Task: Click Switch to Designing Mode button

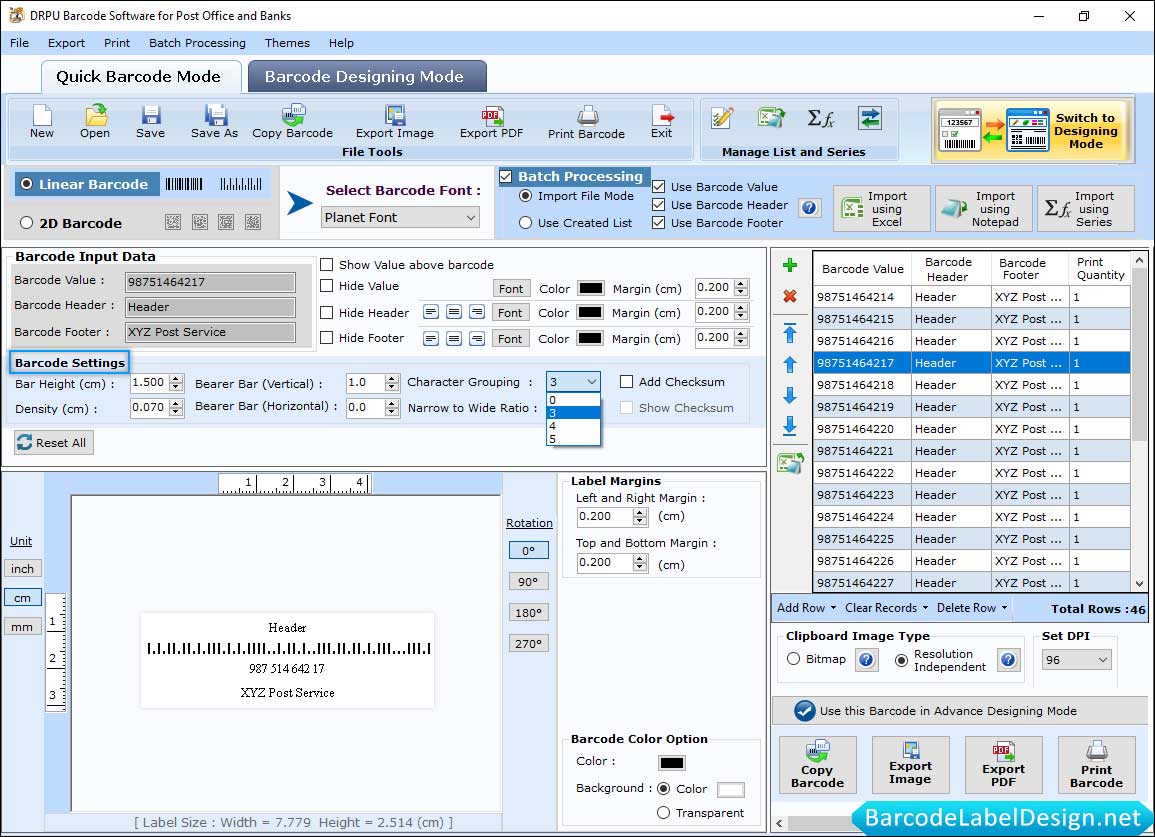Action: pos(1032,130)
